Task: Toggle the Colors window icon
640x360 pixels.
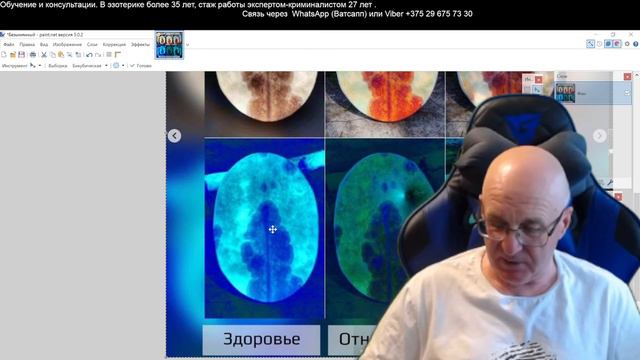Action: click(617, 44)
